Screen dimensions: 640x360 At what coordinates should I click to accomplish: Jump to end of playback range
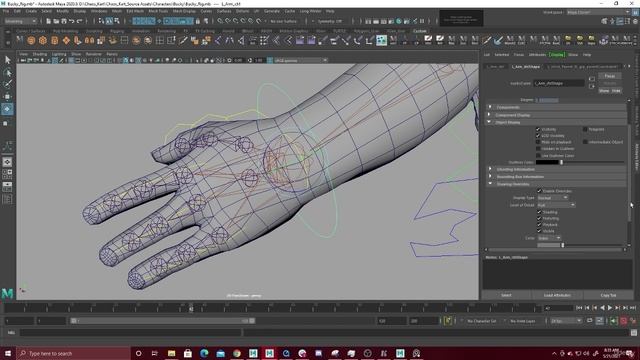click(x=633, y=308)
